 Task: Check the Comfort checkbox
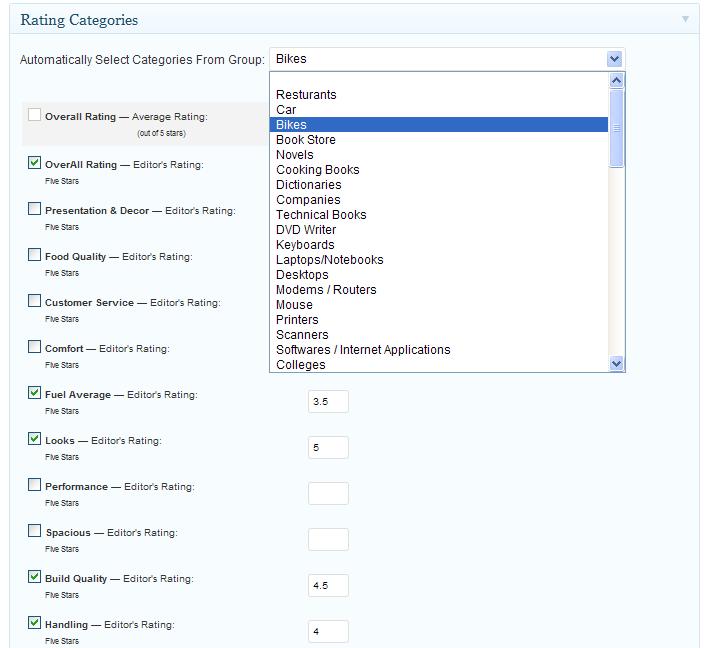tap(34, 347)
